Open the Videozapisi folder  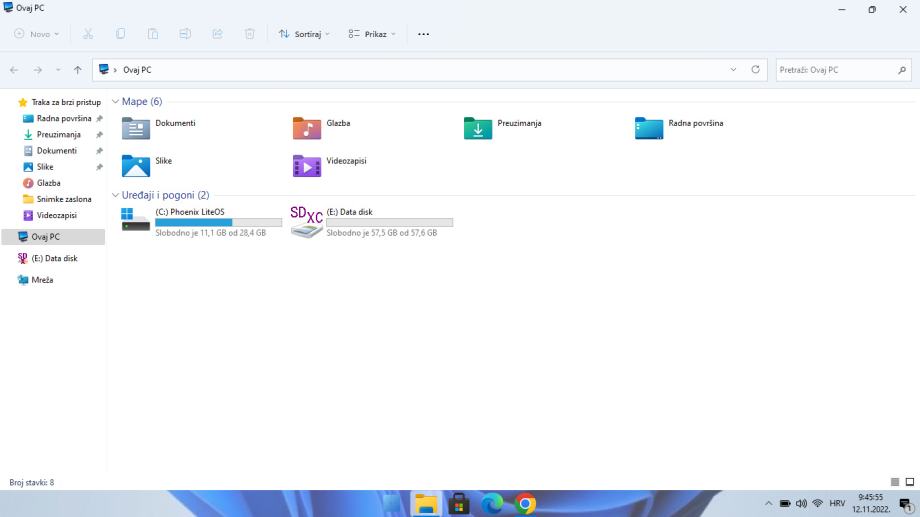(x=307, y=165)
